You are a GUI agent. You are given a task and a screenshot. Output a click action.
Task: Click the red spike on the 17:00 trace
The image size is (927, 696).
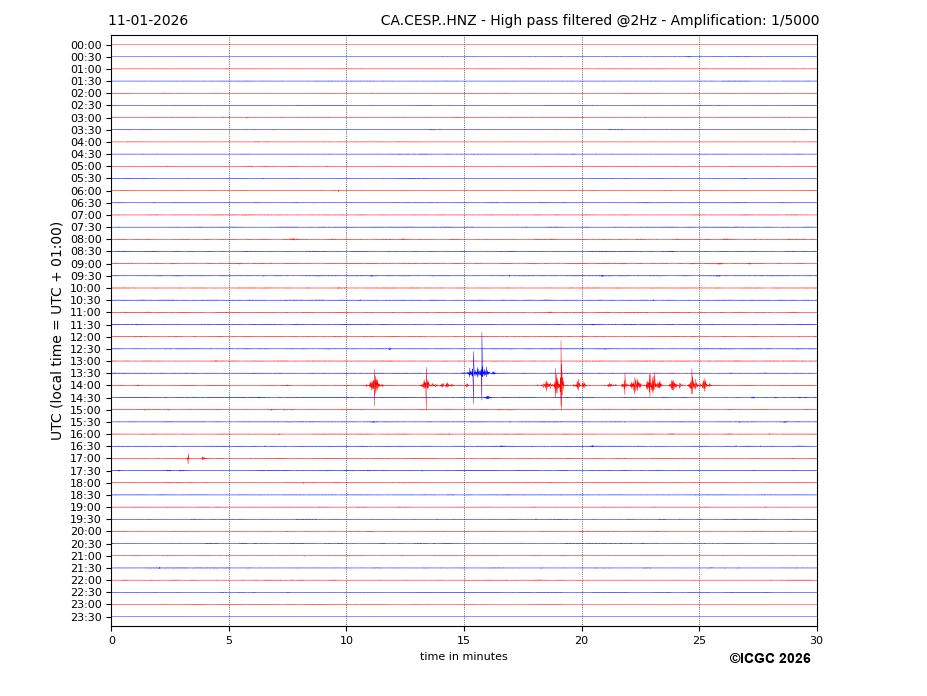click(x=188, y=458)
